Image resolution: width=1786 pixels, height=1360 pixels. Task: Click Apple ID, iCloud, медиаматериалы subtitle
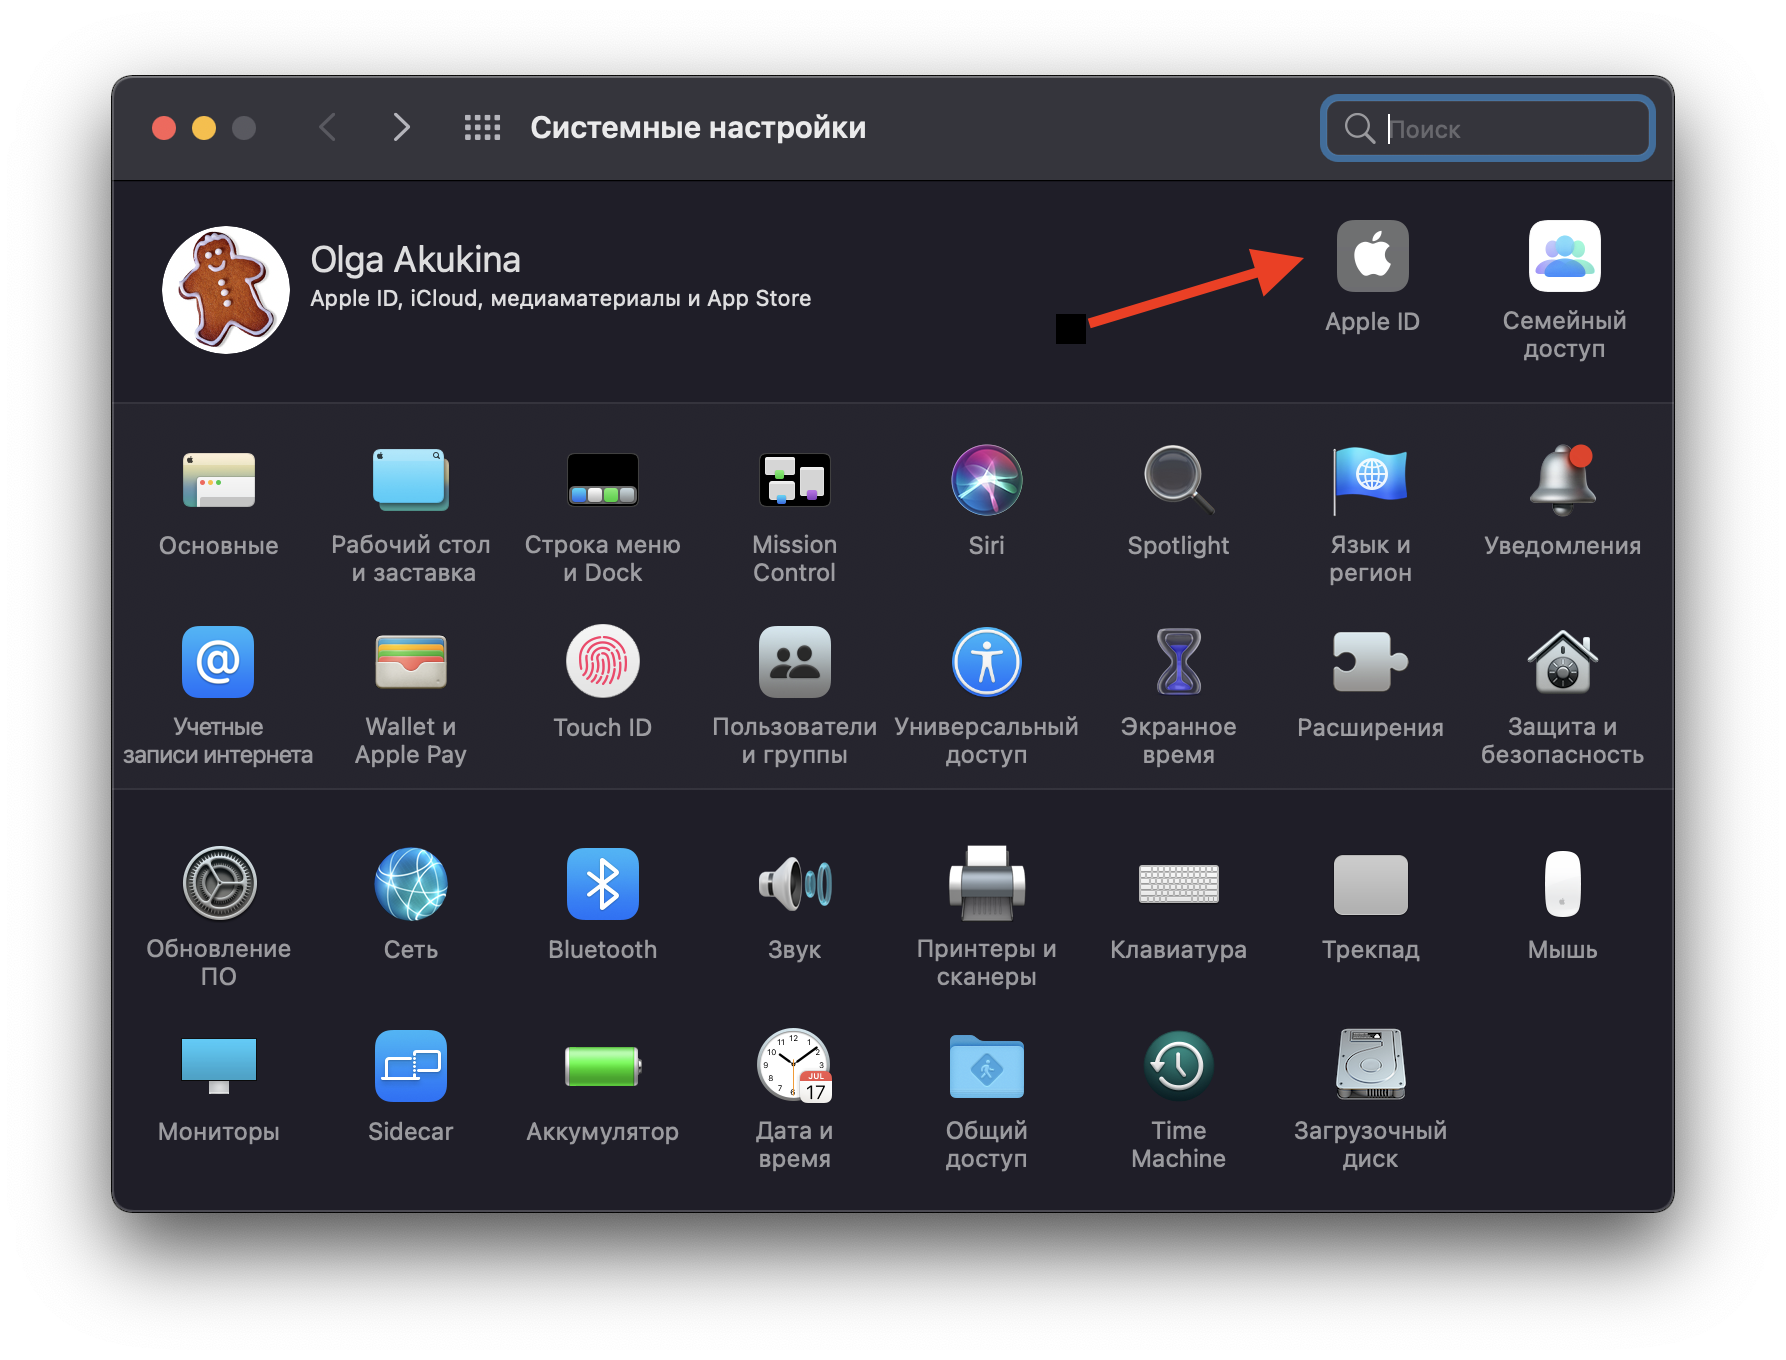click(x=560, y=299)
